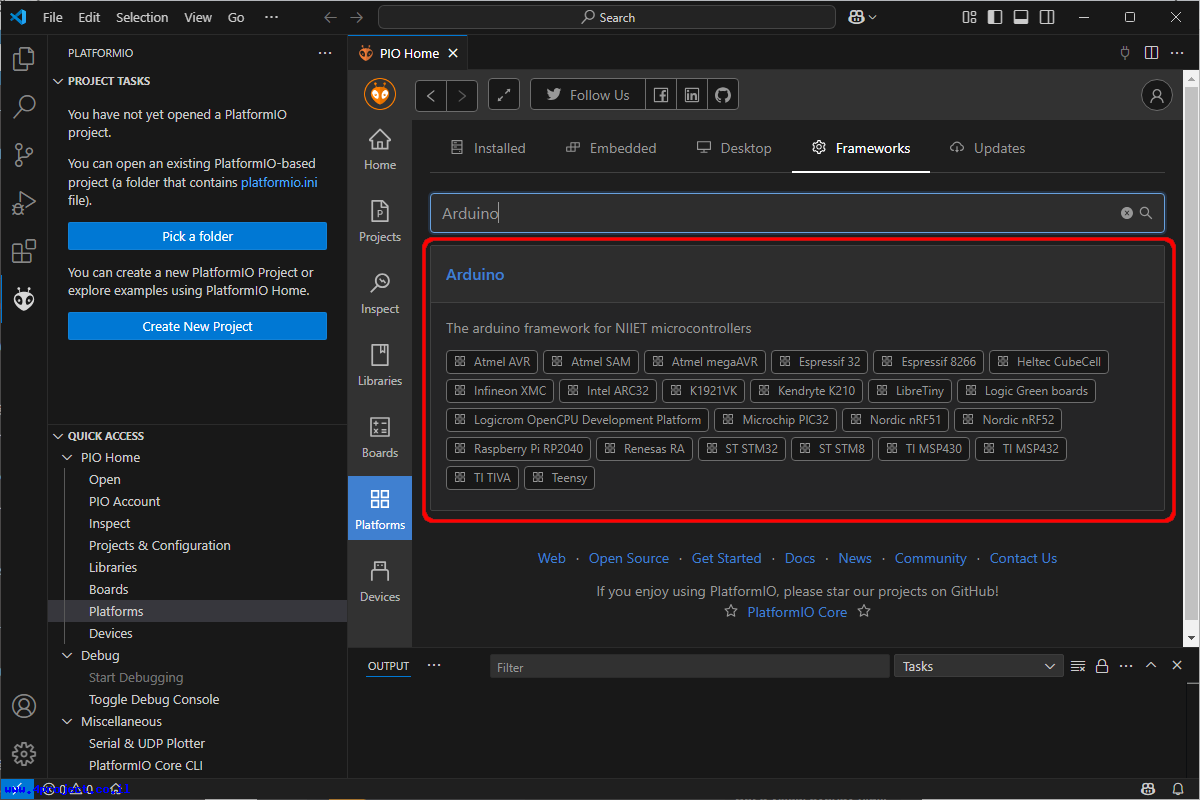This screenshot has height=800, width=1200.
Task: Go to PIO Home section
Action: [380, 149]
